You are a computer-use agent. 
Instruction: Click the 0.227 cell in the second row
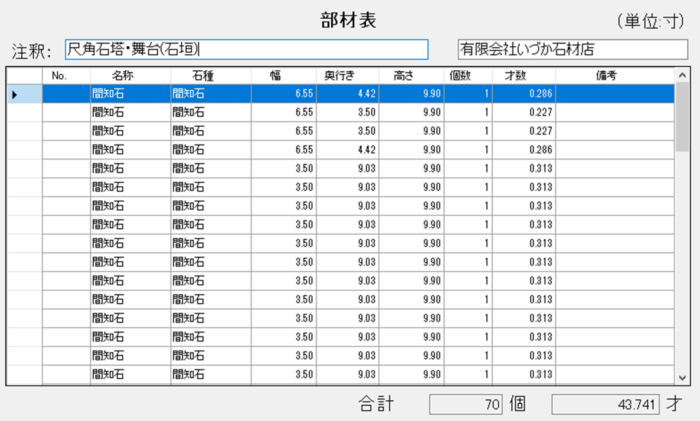(x=524, y=113)
